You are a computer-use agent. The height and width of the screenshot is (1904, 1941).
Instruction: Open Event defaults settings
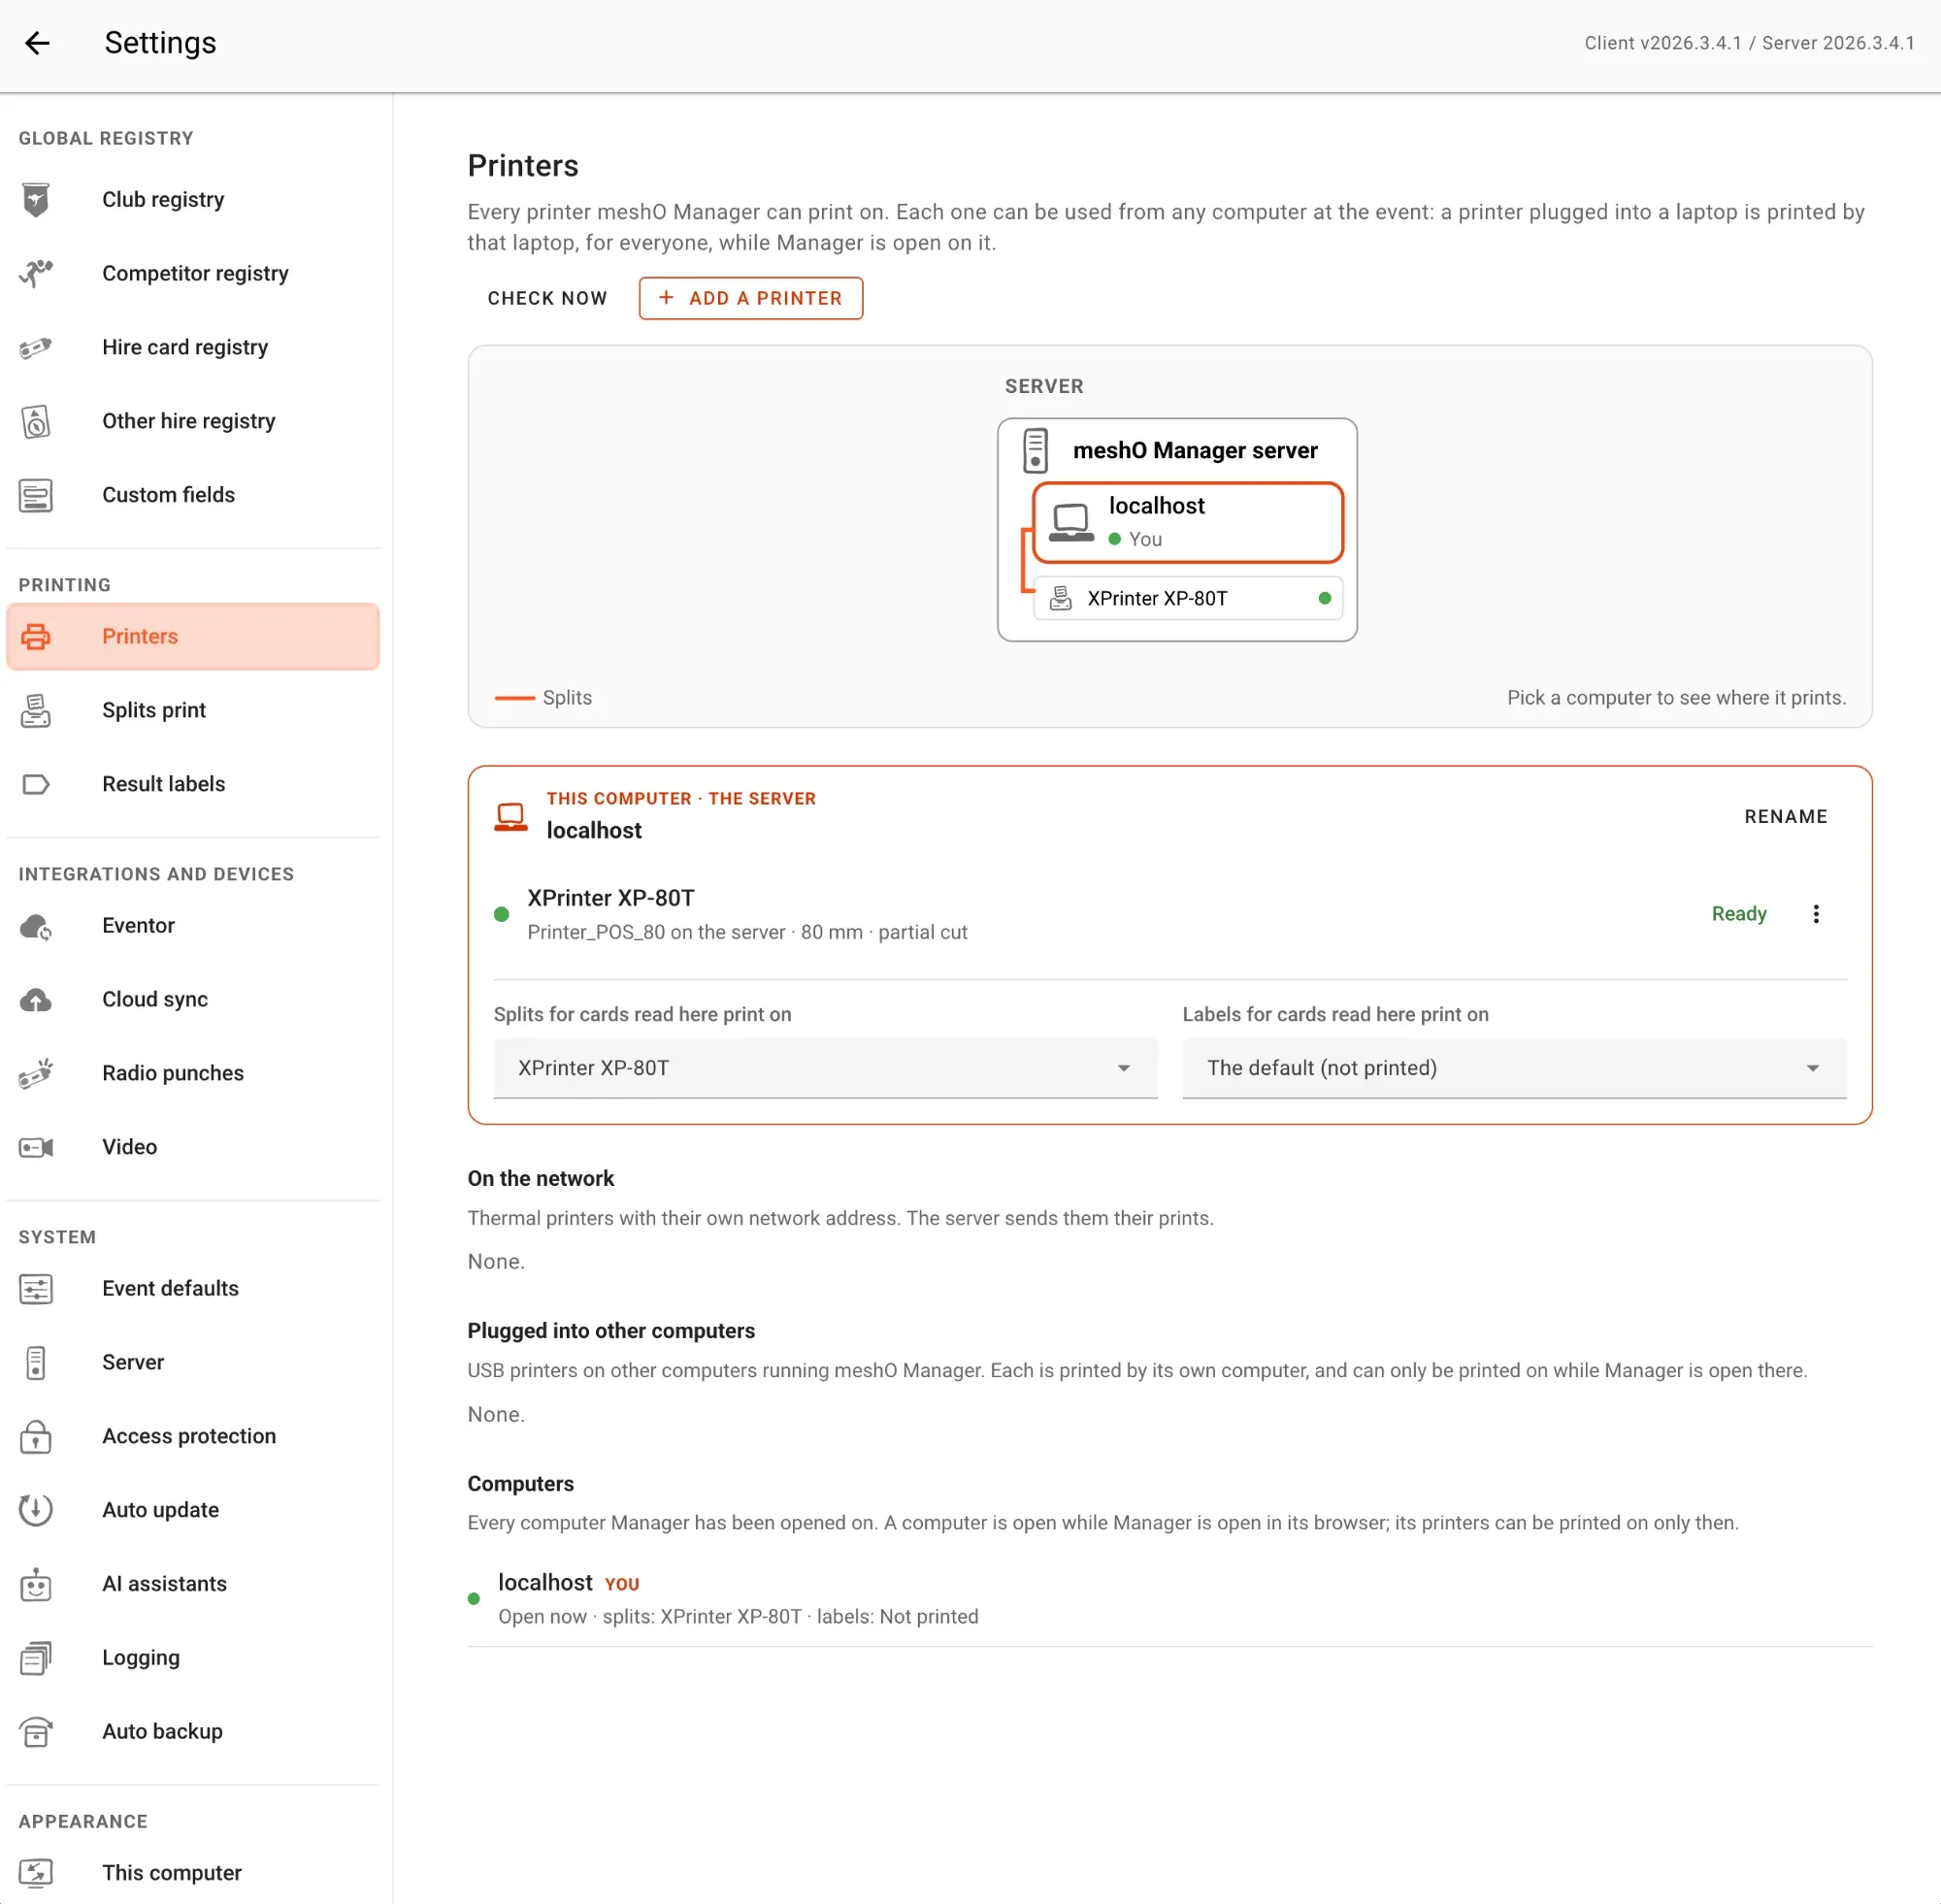pyautogui.click(x=193, y=1288)
